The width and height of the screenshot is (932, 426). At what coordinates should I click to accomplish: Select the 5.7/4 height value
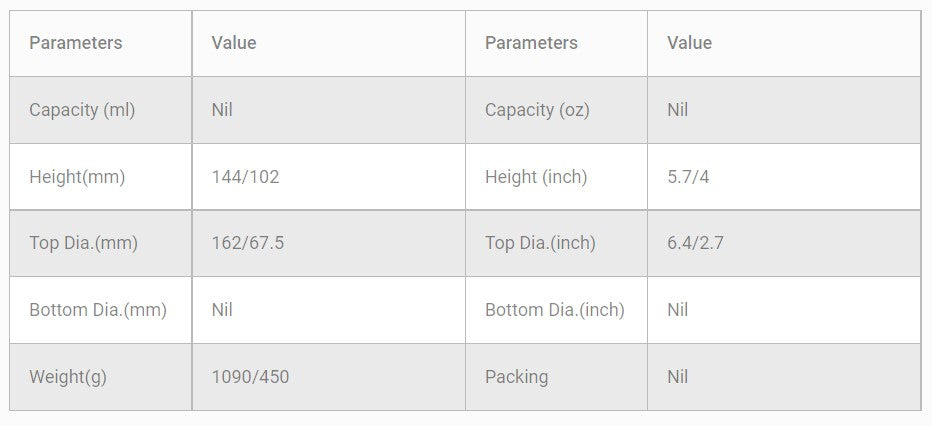688,177
